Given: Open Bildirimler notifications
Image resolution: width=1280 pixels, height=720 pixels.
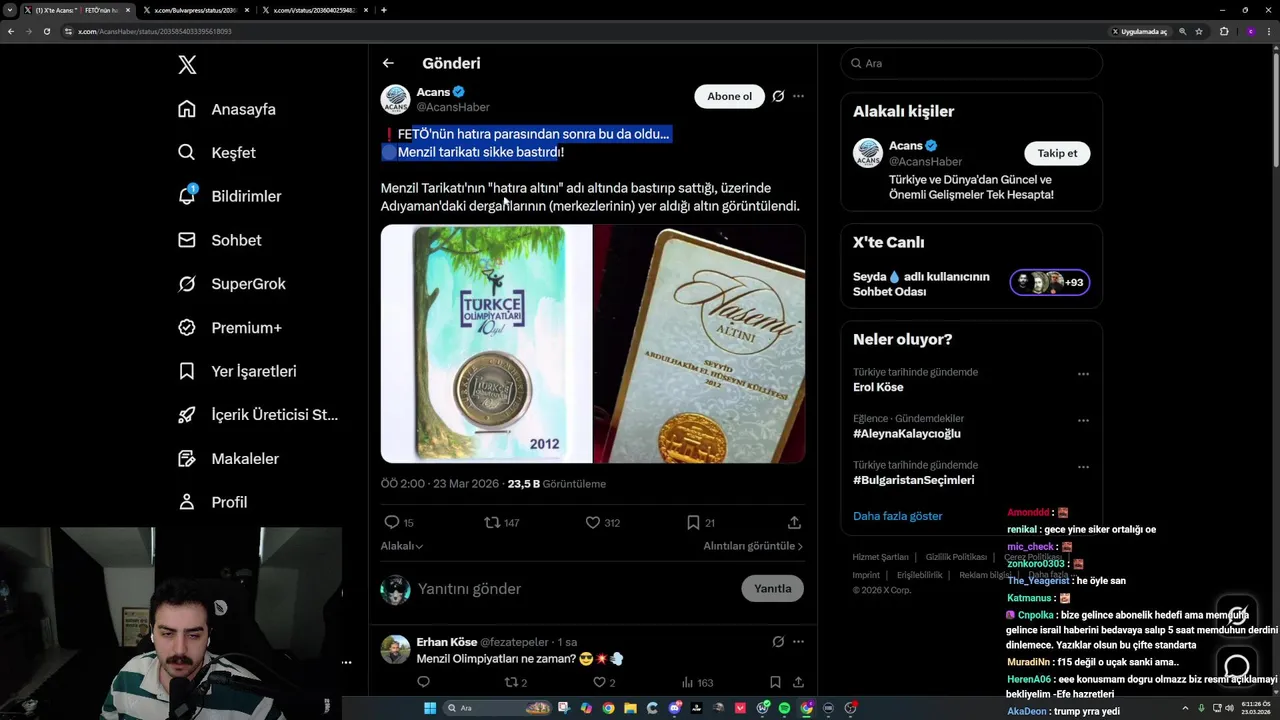Looking at the screenshot, I should coord(230,196).
